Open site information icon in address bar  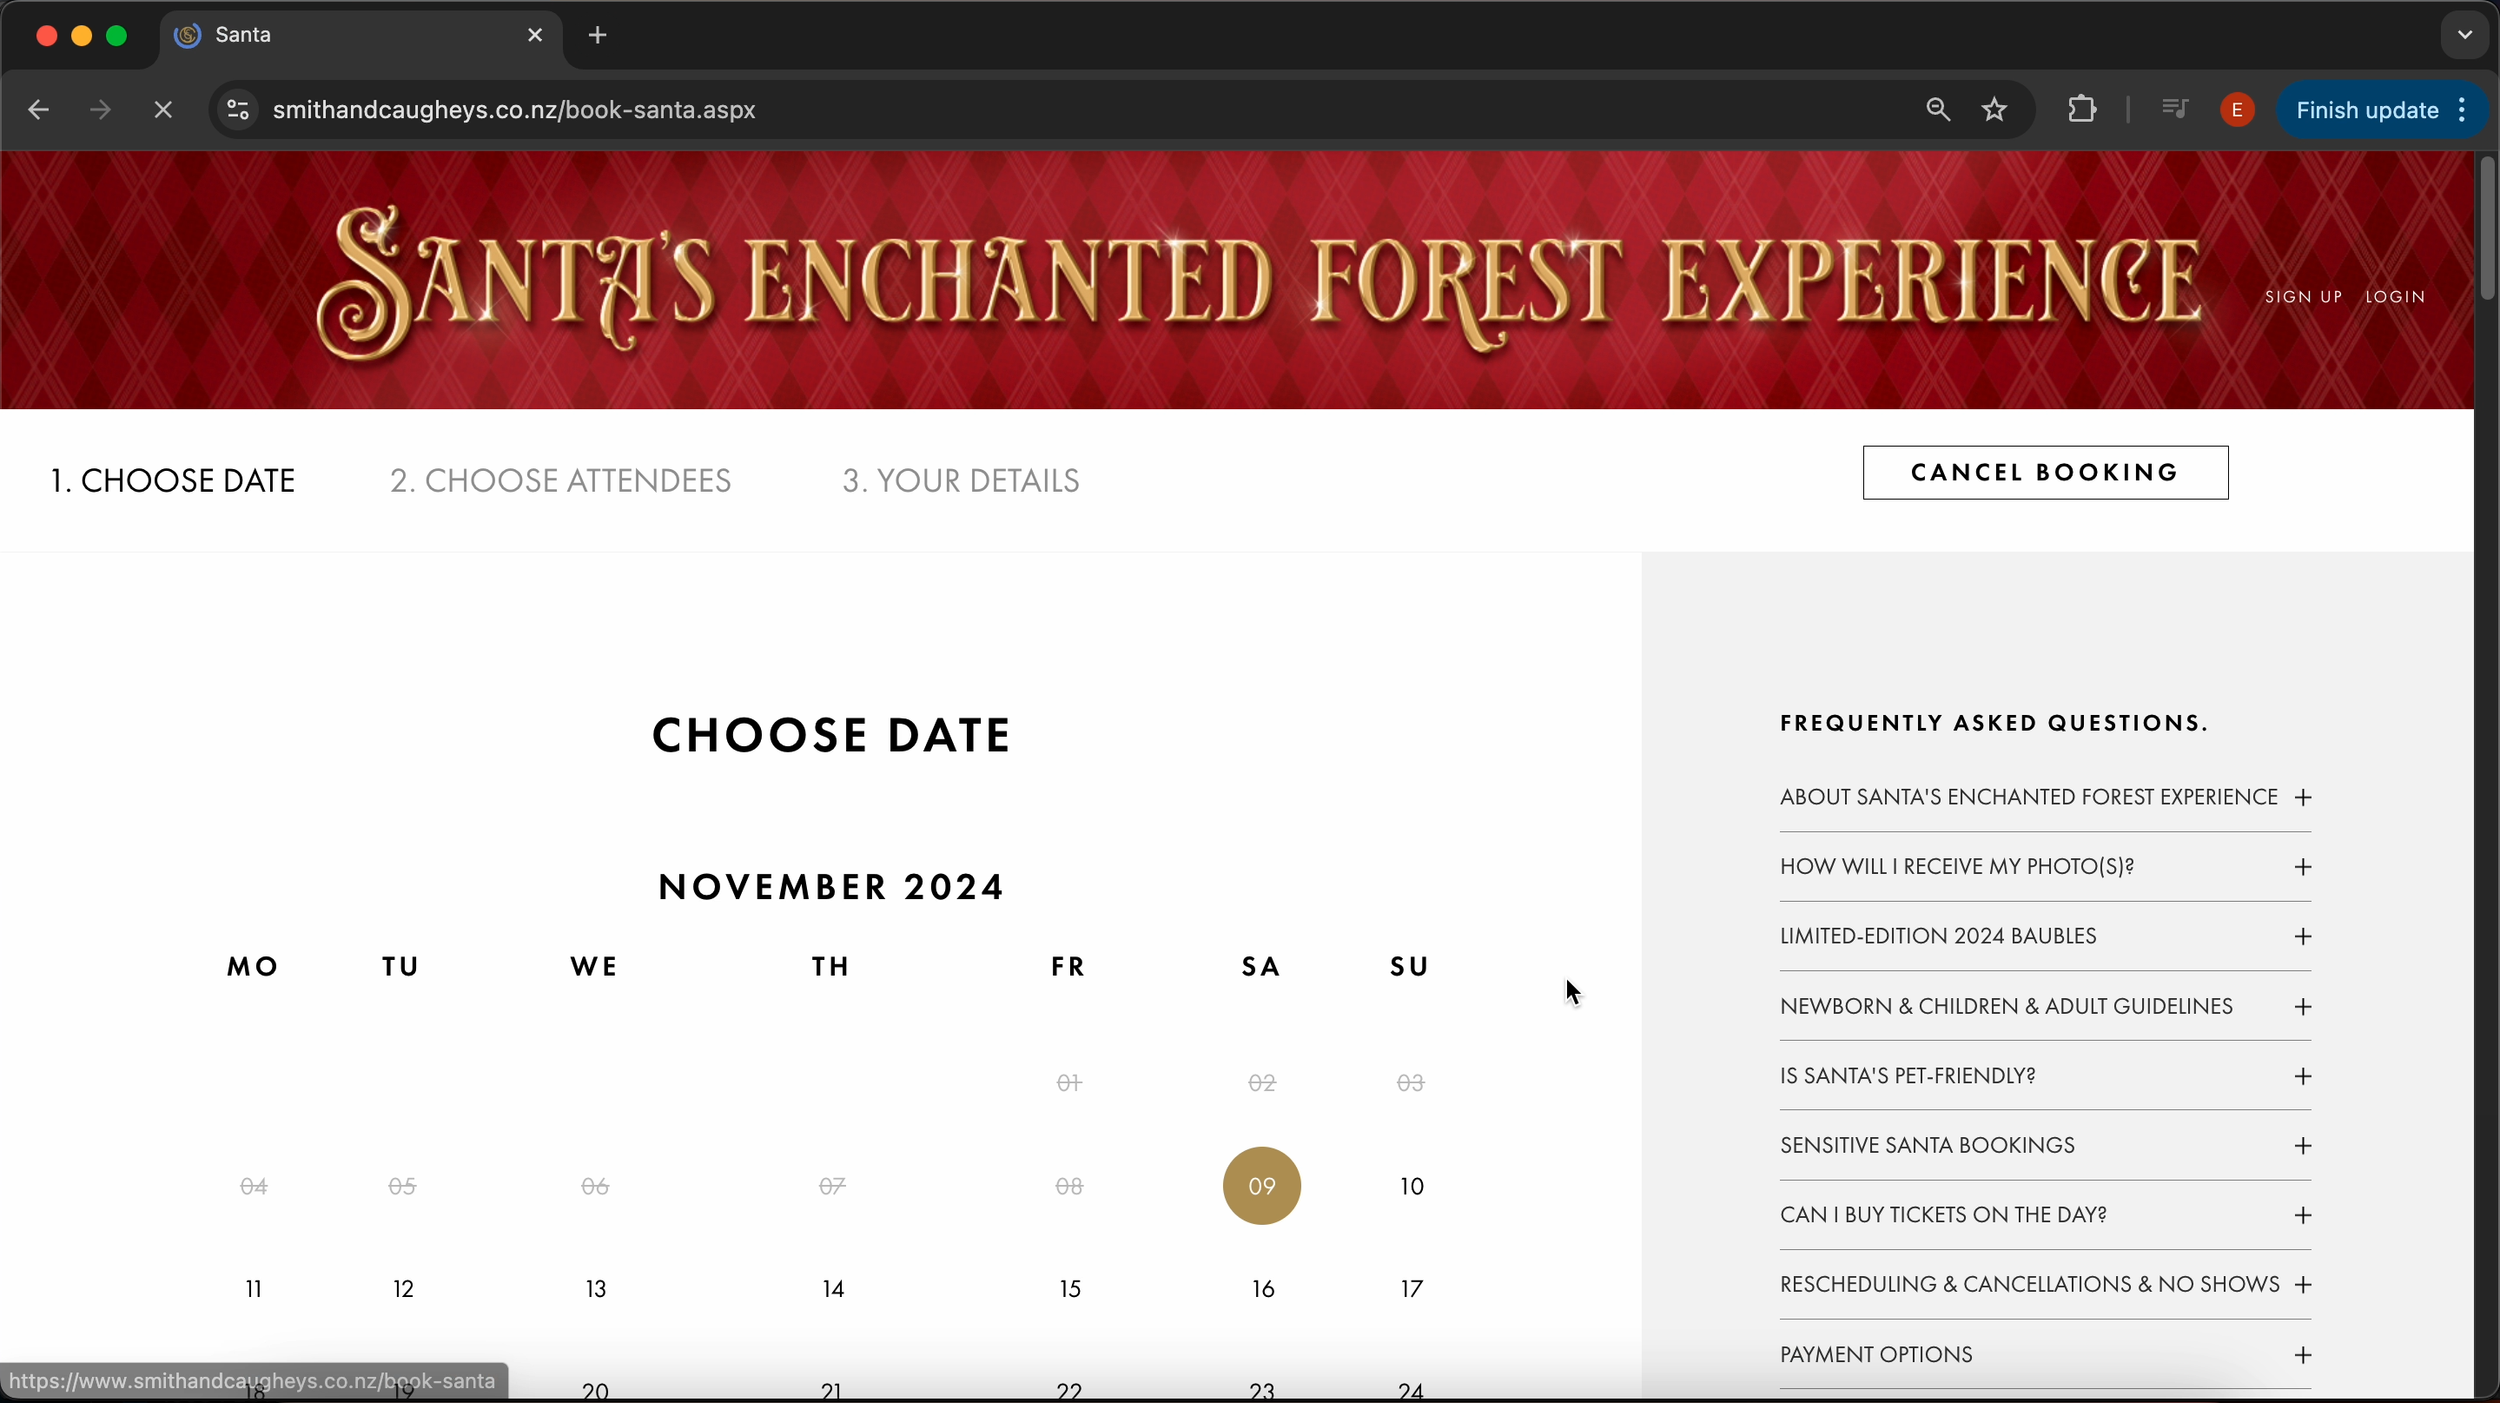point(238,110)
